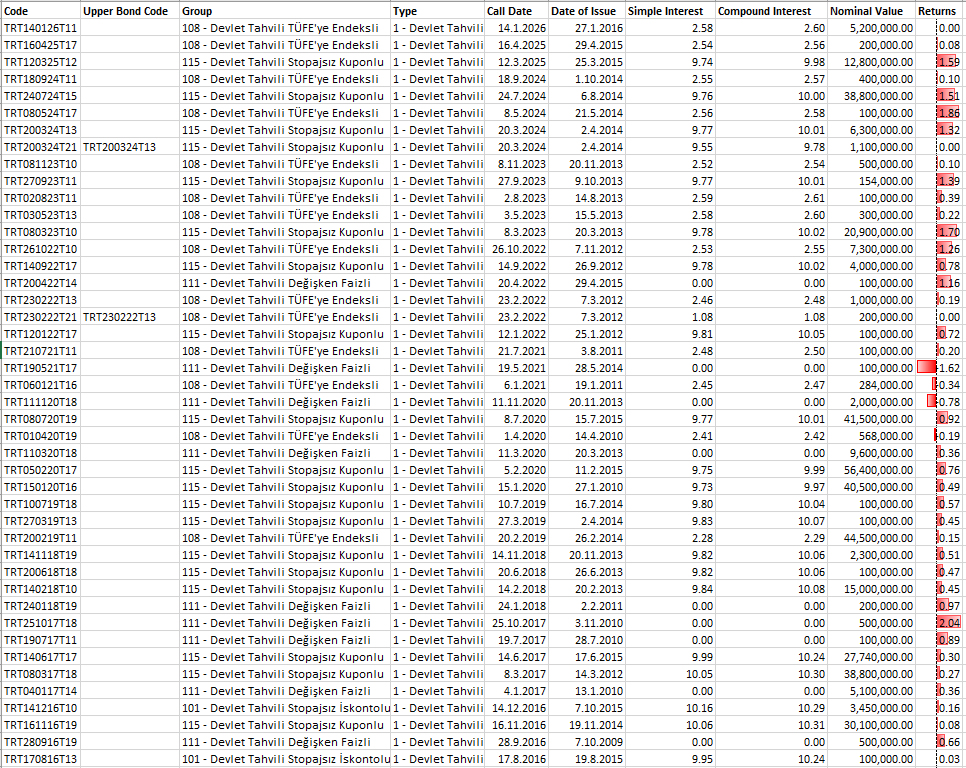
Task: Click bond code cell TRT261022T10
Action: point(41,249)
